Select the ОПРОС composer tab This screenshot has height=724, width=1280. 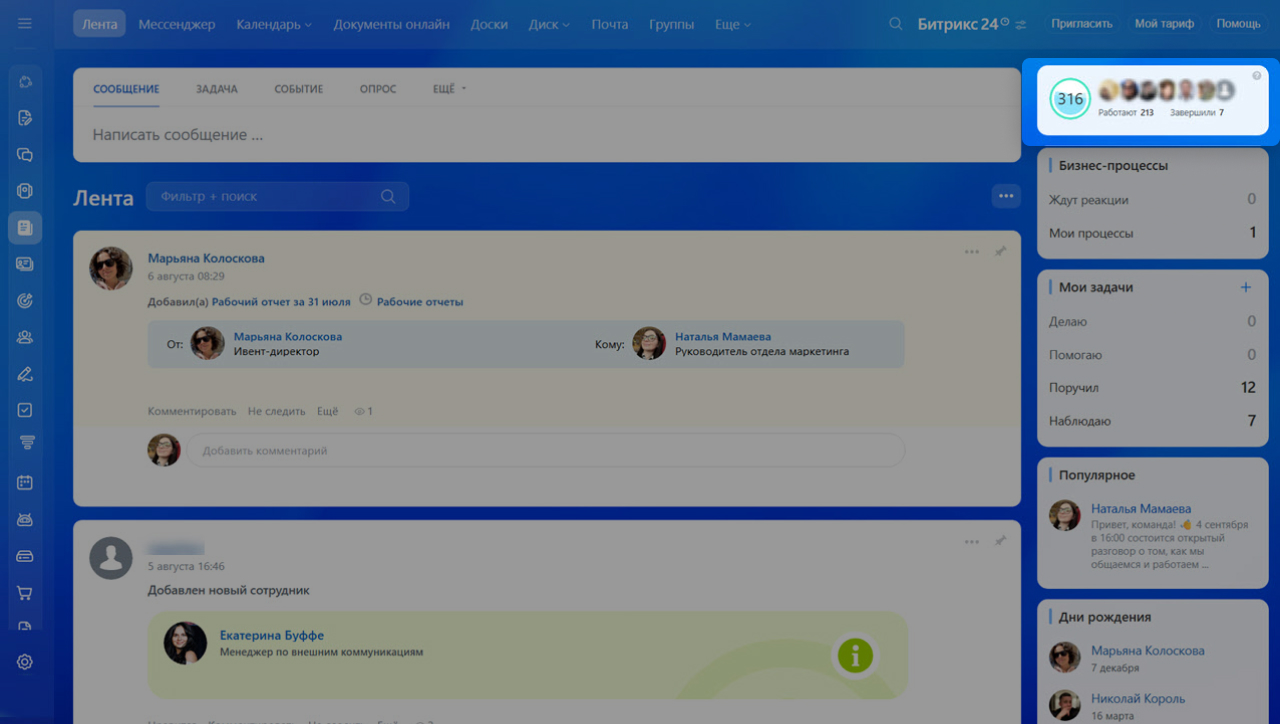(378, 89)
